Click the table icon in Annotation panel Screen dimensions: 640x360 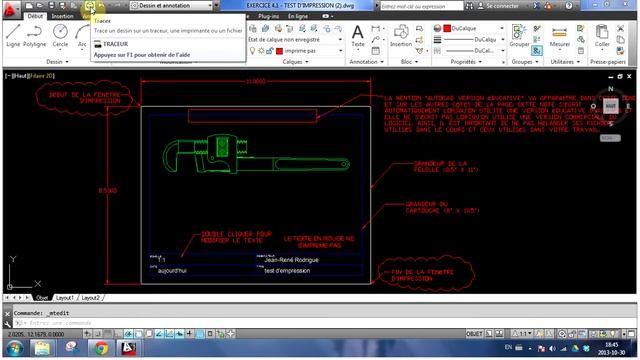click(x=376, y=51)
